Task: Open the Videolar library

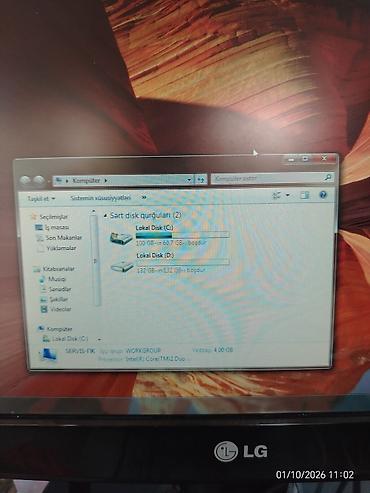Action: [61, 309]
